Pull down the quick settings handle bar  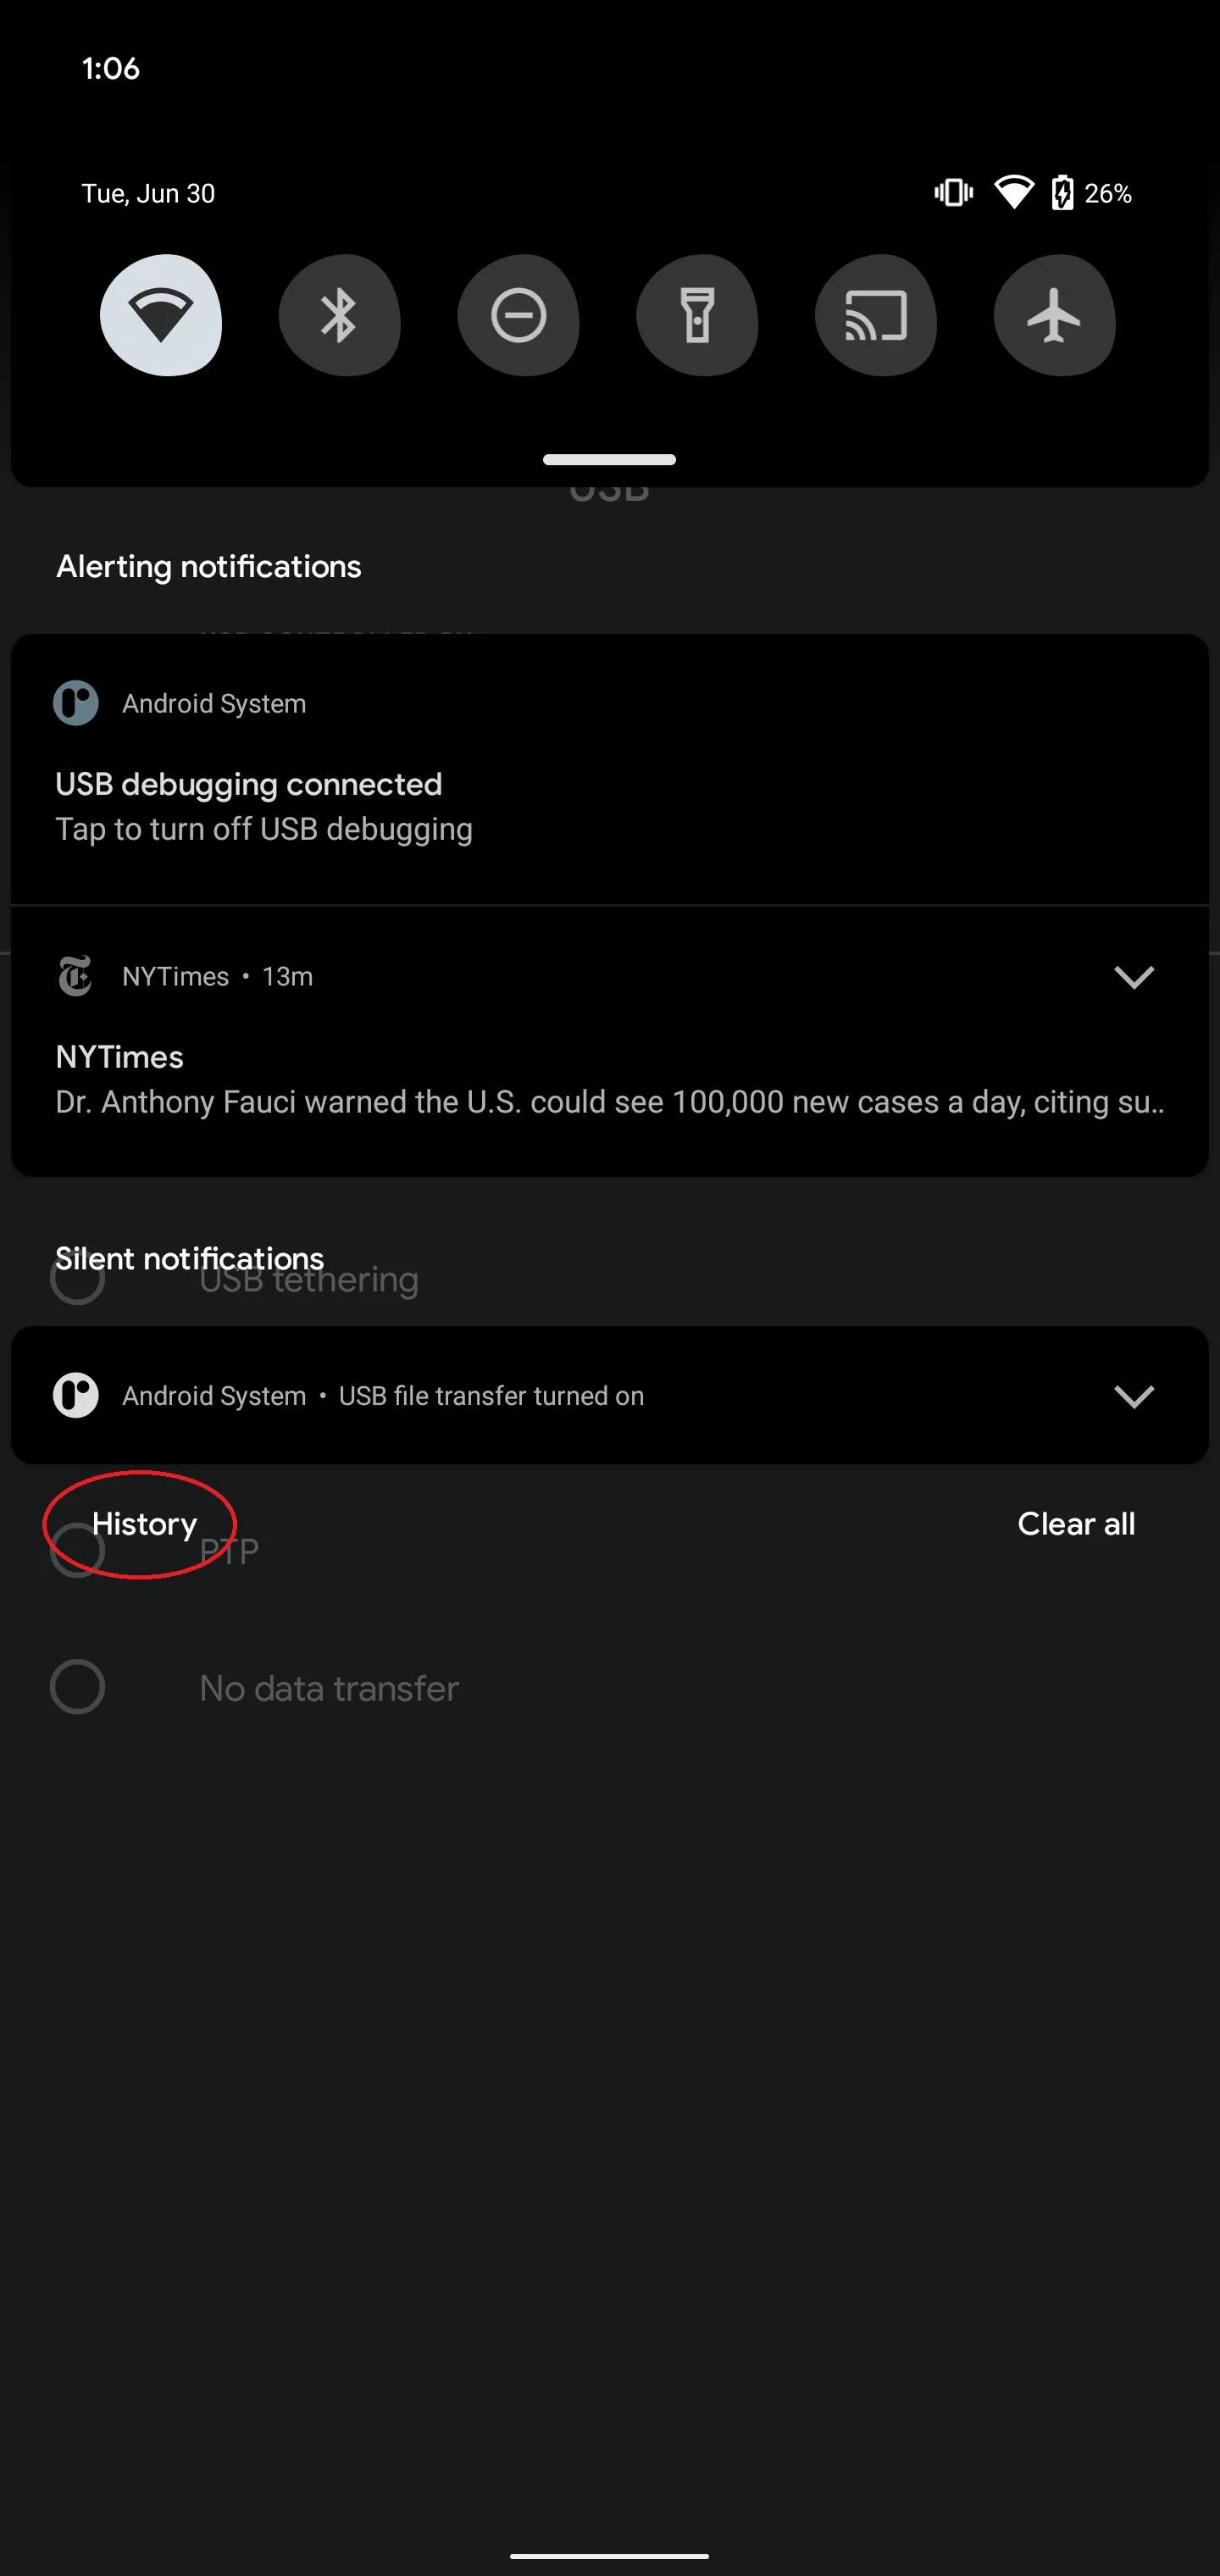pos(609,460)
